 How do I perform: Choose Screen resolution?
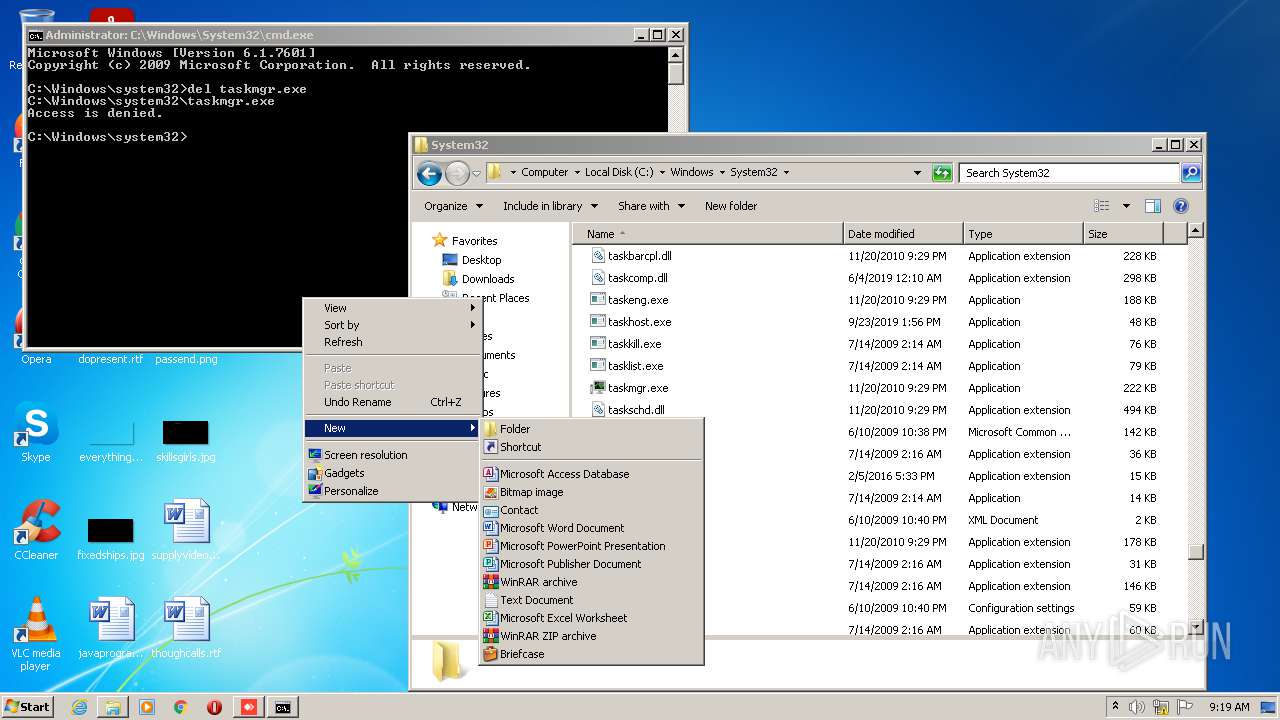click(x=393, y=455)
